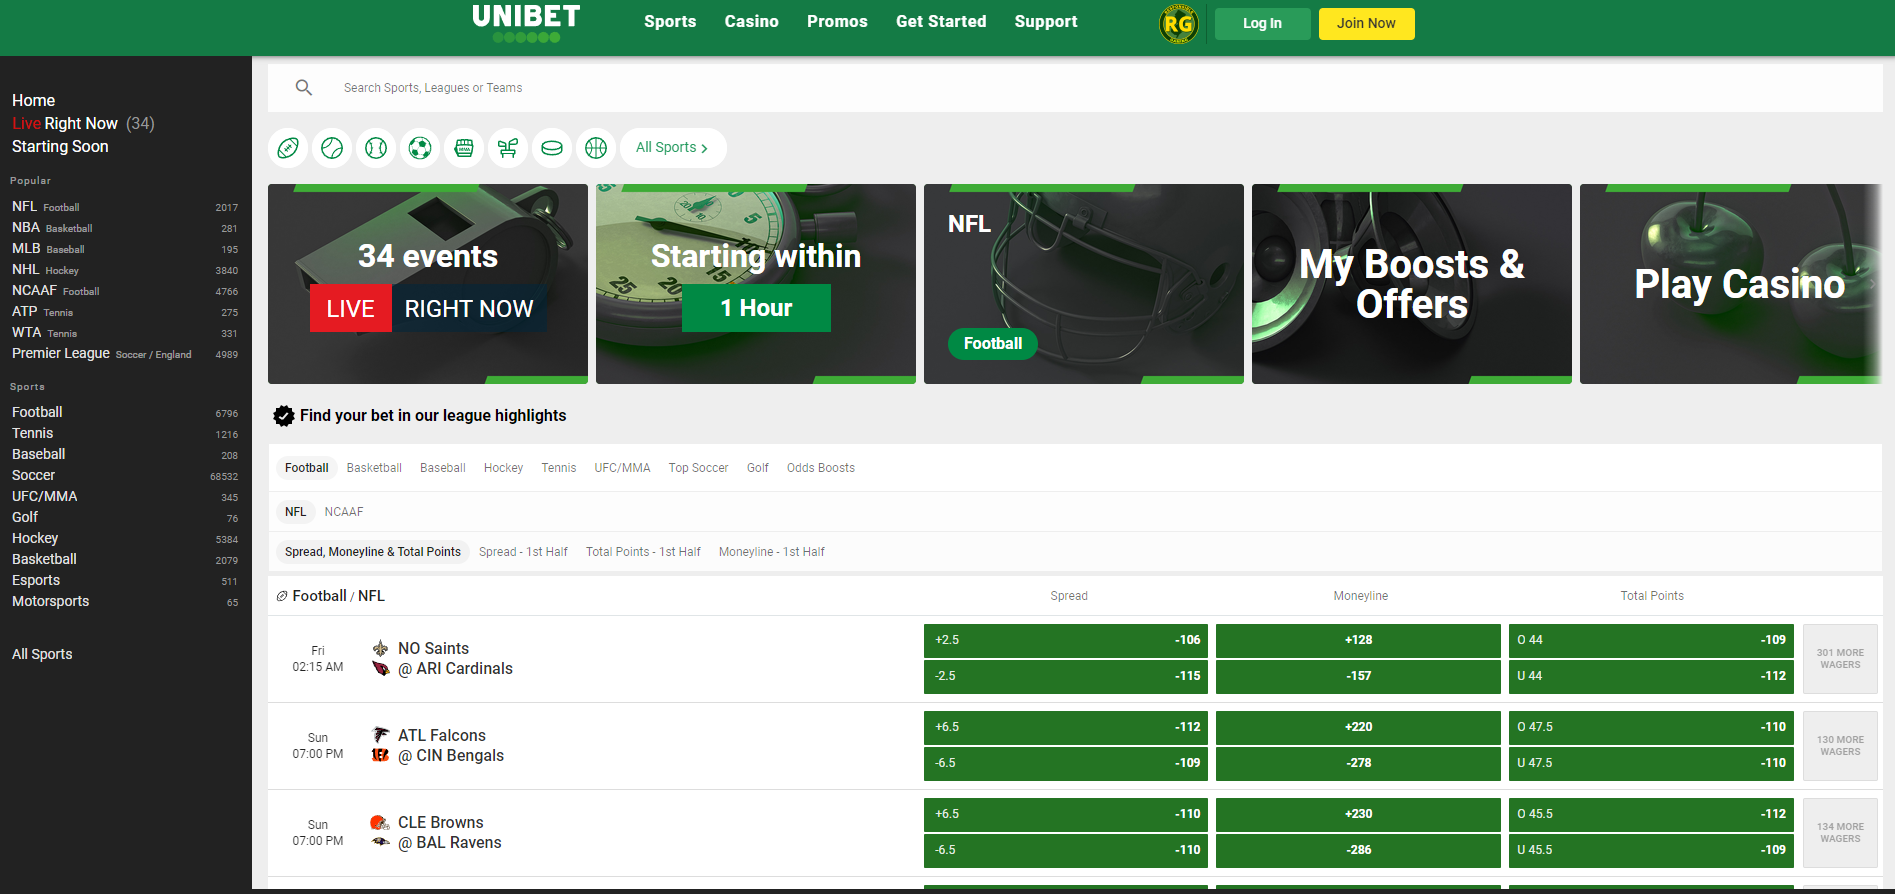Image resolution: width=1895 pixels, height=894 pixels.
Task: Select Total Points - 1st Half market tab
Action: click(x=643, y=552)
